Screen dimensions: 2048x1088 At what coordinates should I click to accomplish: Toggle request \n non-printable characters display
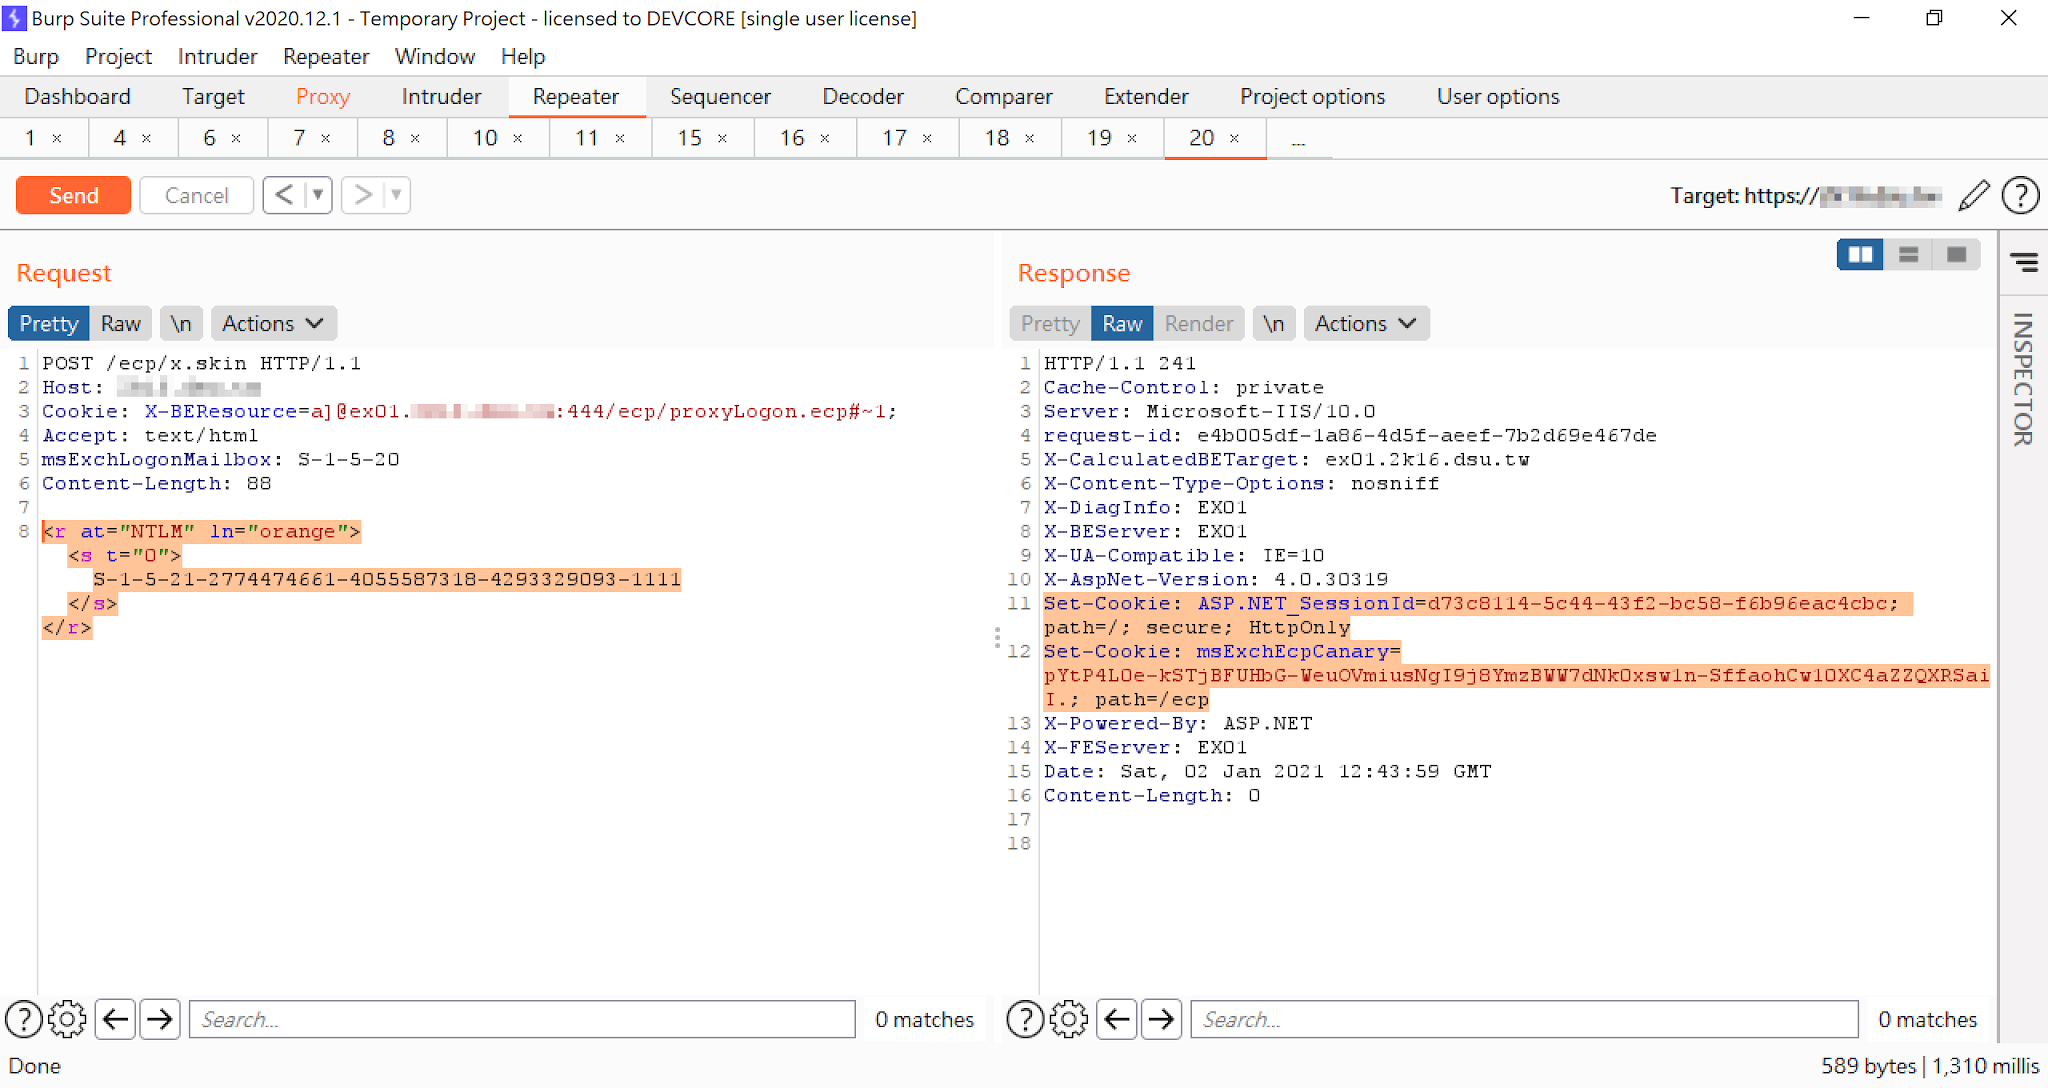[x=180, y=323]
